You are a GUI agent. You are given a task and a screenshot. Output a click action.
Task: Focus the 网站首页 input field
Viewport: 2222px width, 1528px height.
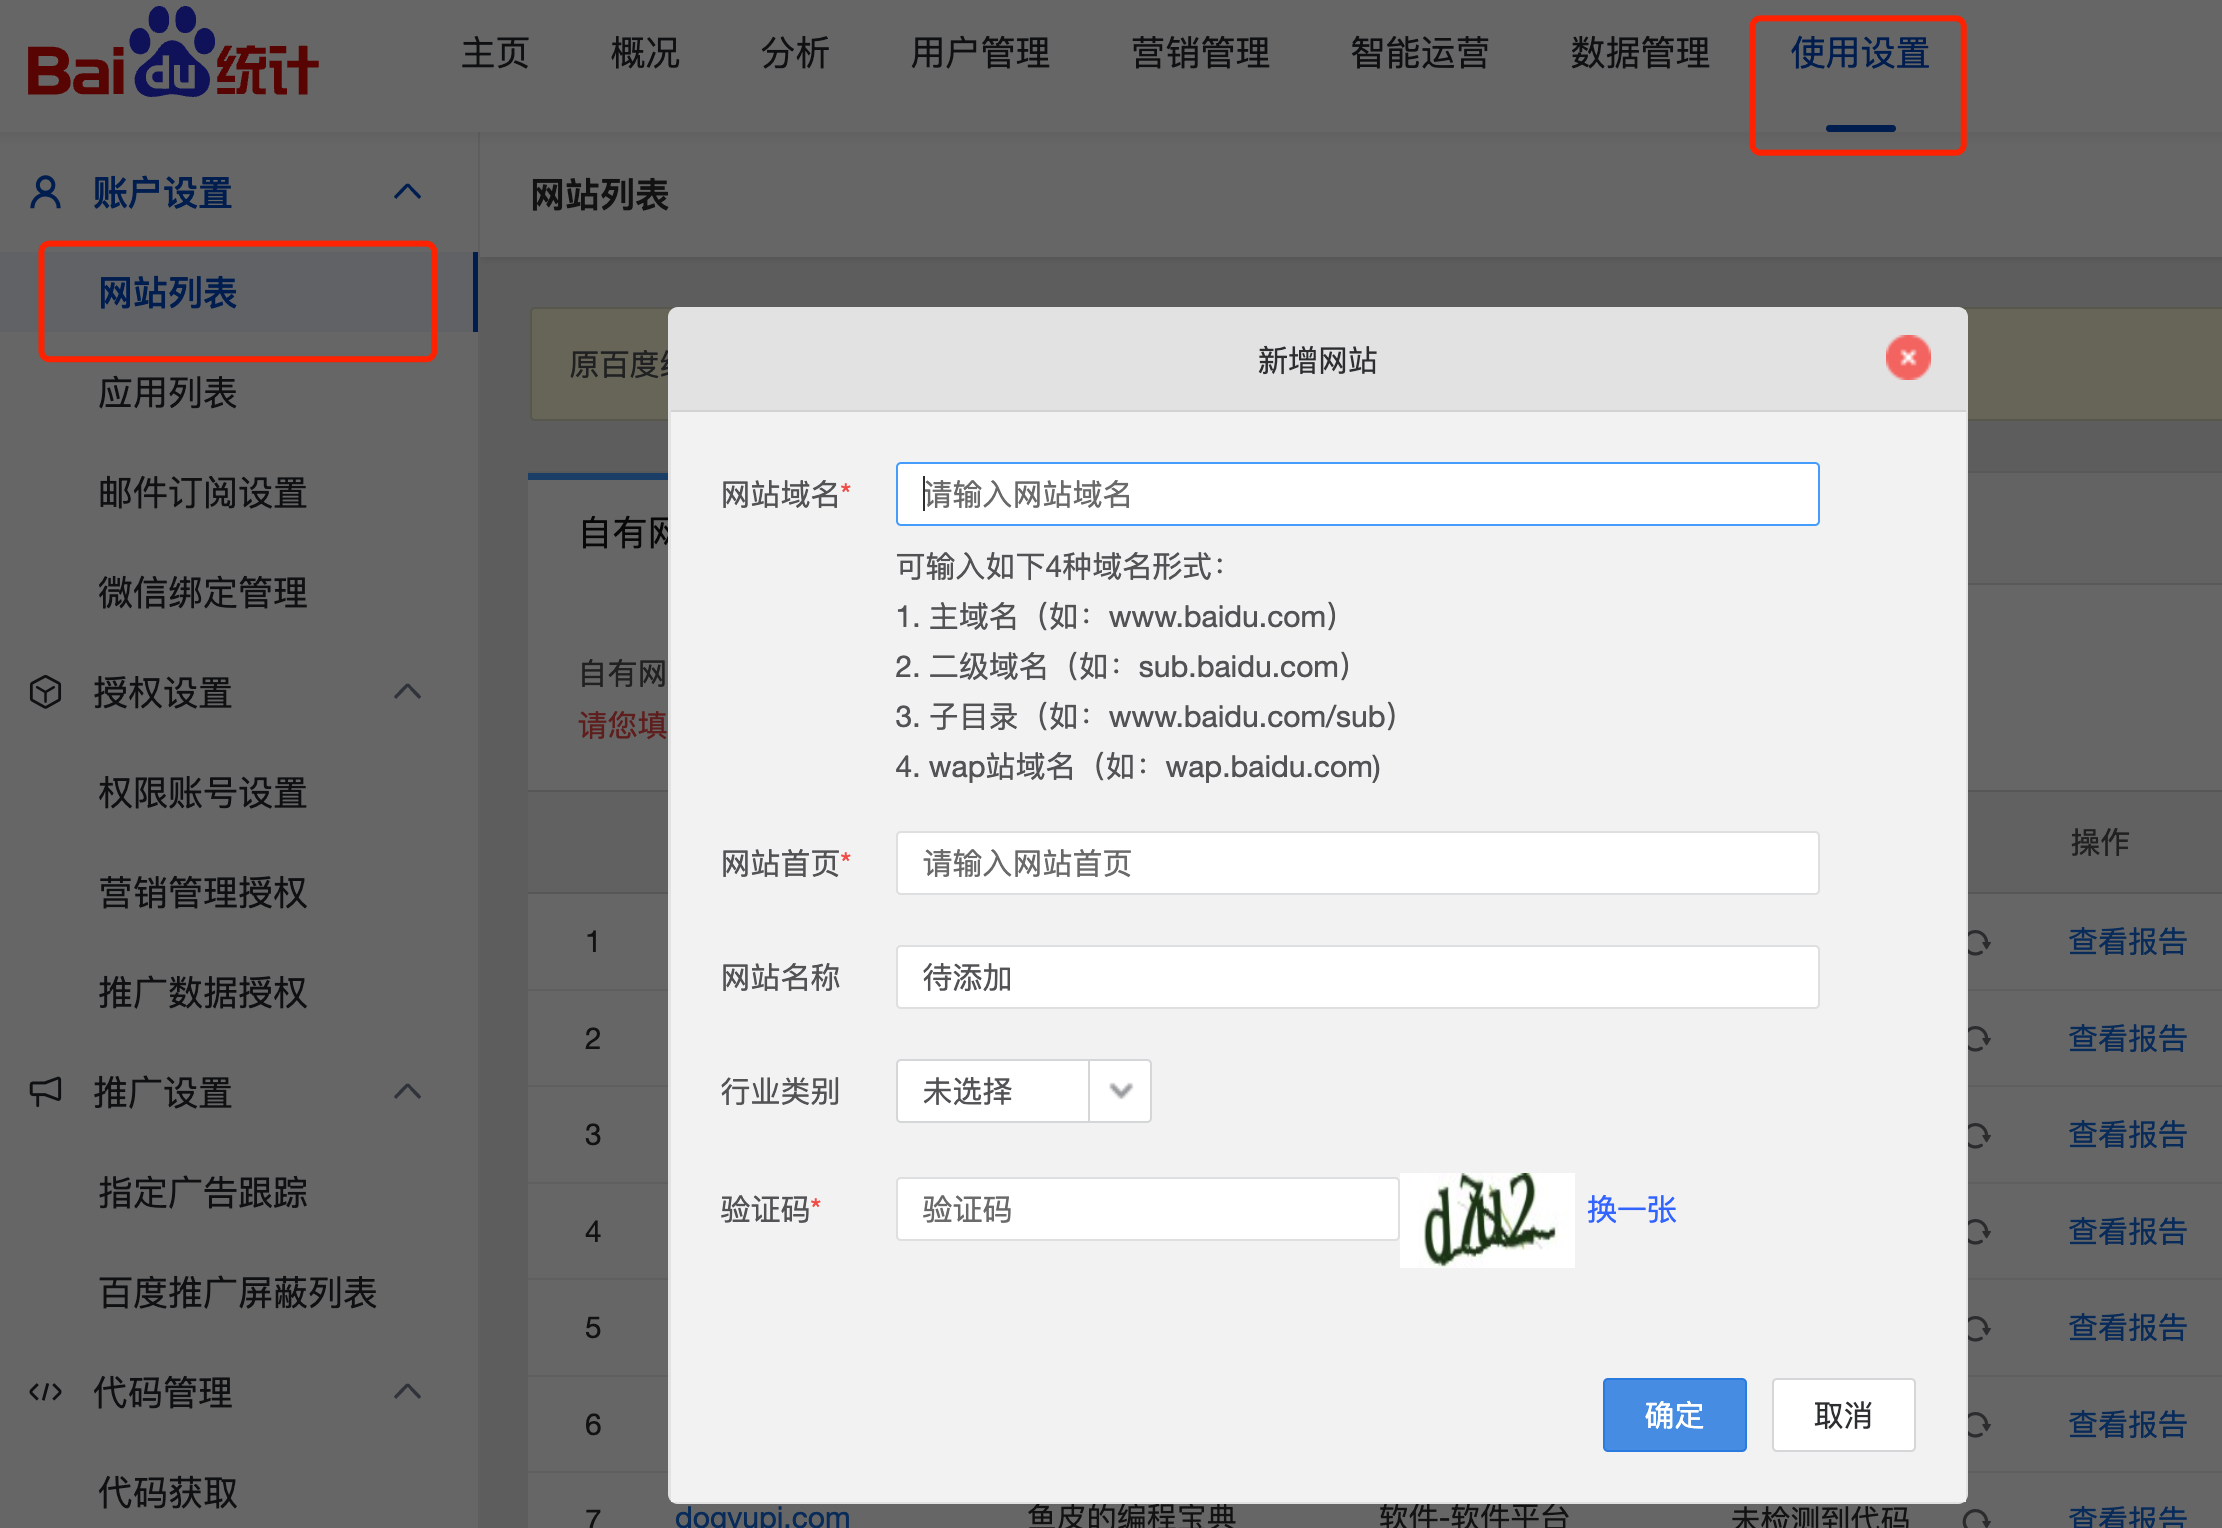point(1356,863)
